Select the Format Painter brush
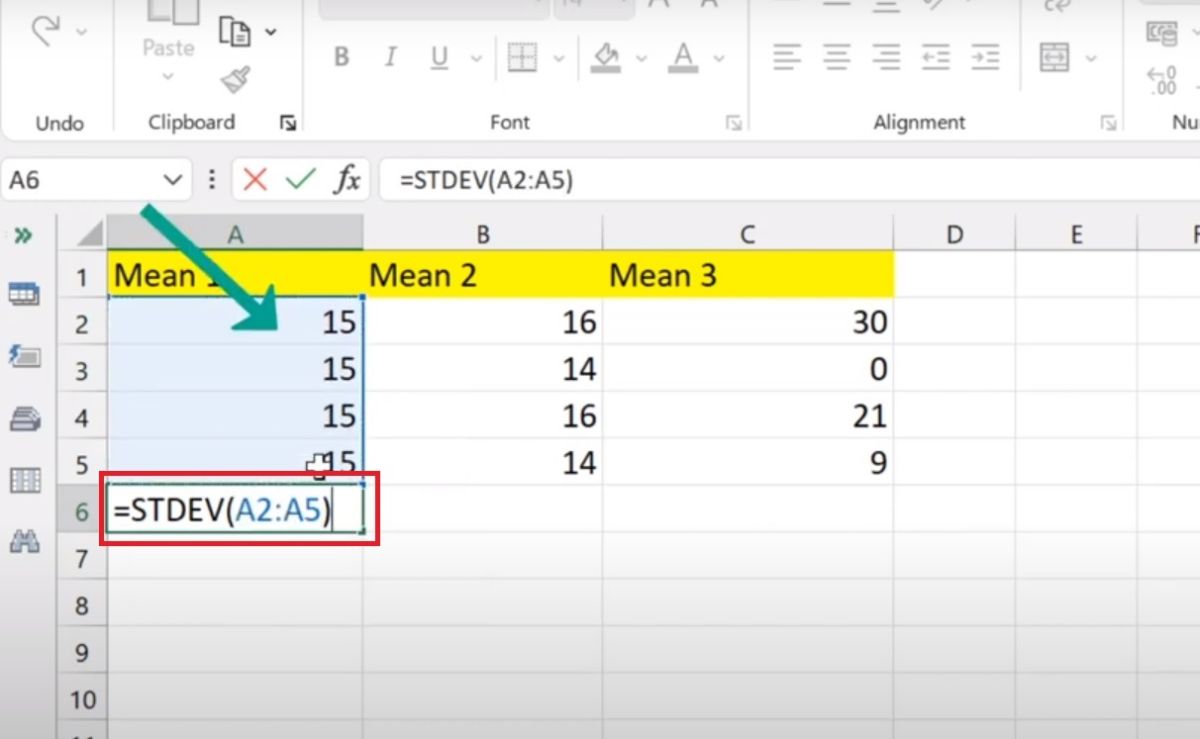 [235, 80]
